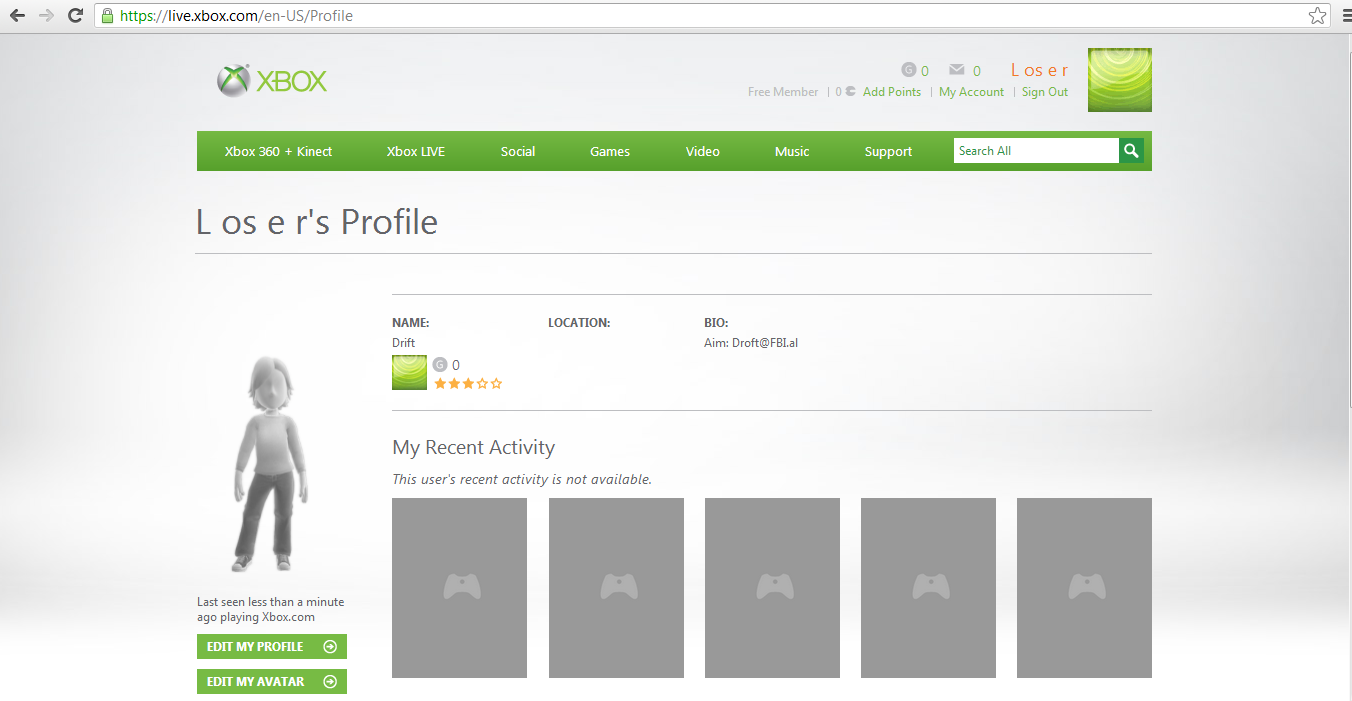Image resolution: width=1352 pixels, height=701 pixels.
Task: Click the L o s e r gamertag link
Action: pyautogui.click(x=1040, y=70)
